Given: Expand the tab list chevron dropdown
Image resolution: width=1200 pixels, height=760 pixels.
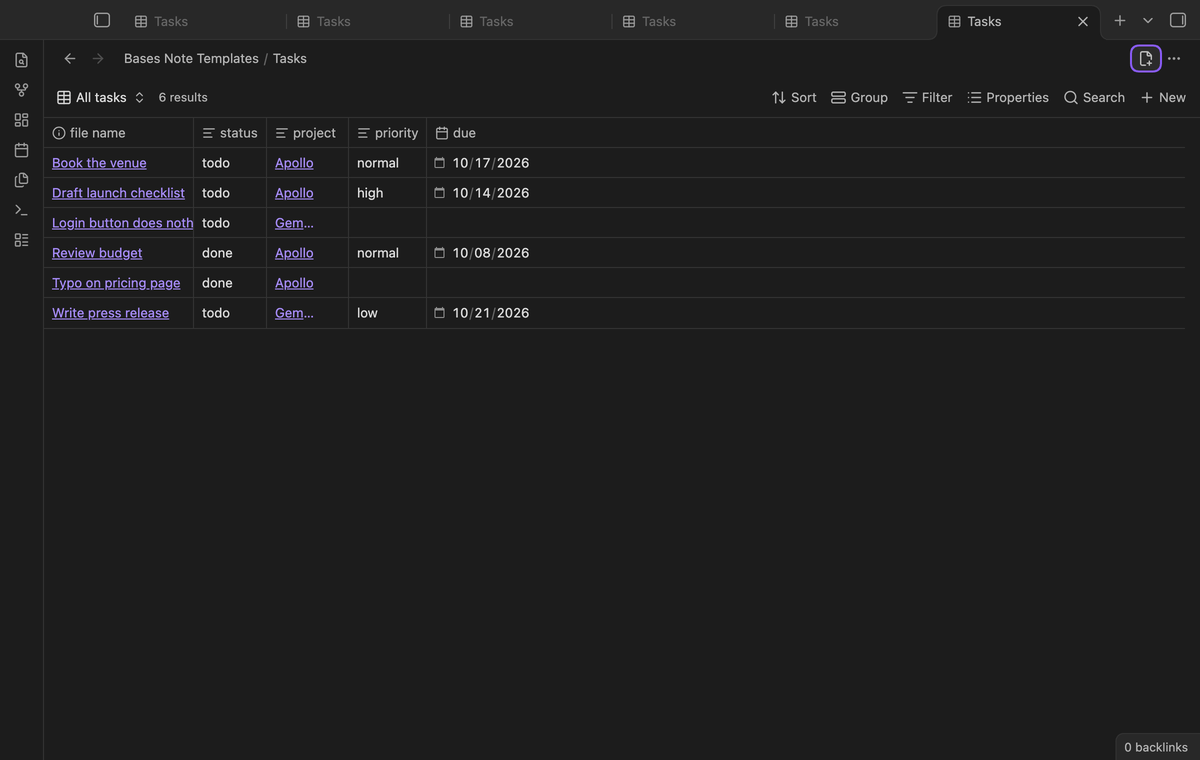Looking at the screenshot, I should coord(1148,20).
